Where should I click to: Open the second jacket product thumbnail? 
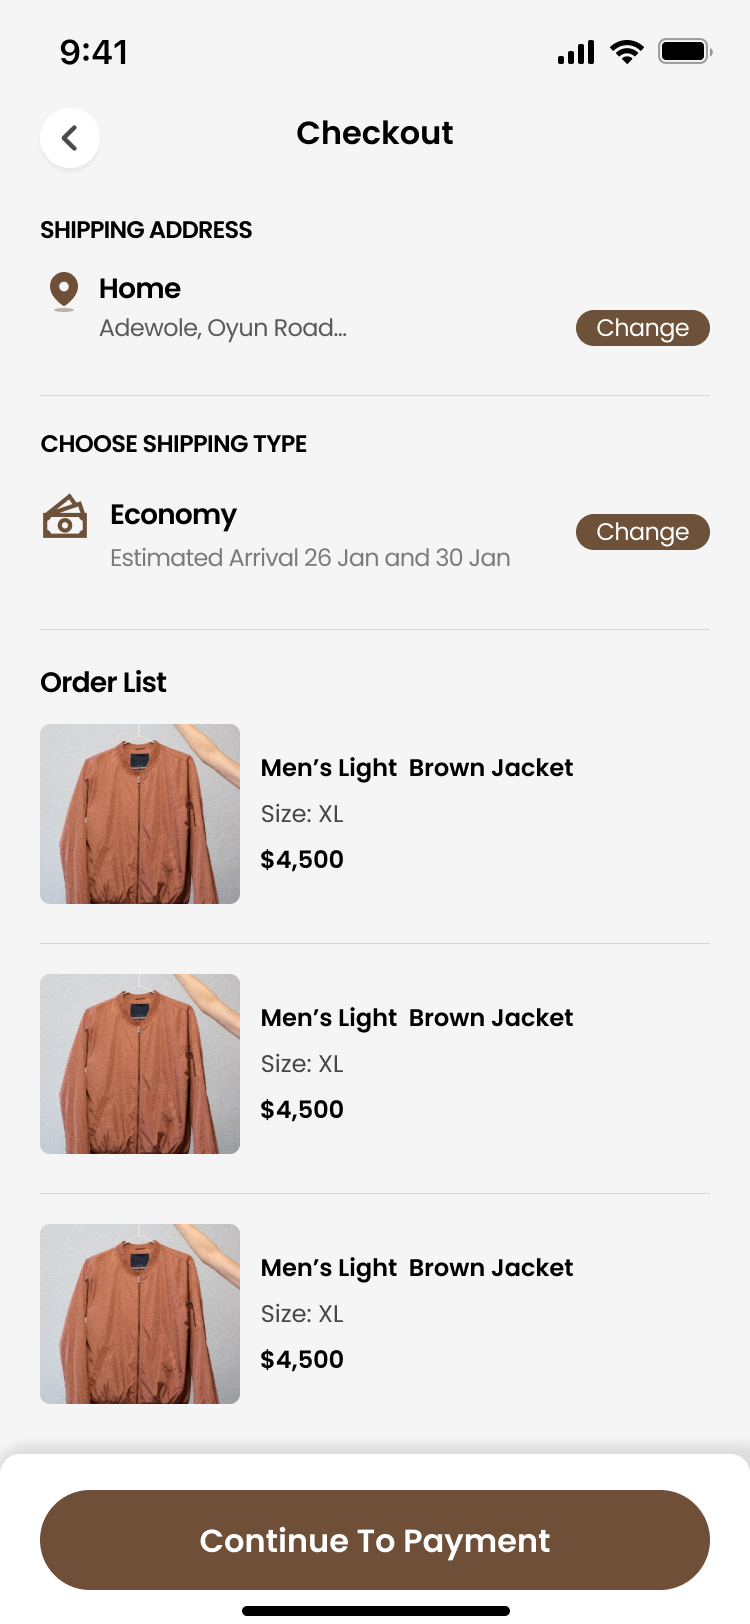[x=140, y=1064]
